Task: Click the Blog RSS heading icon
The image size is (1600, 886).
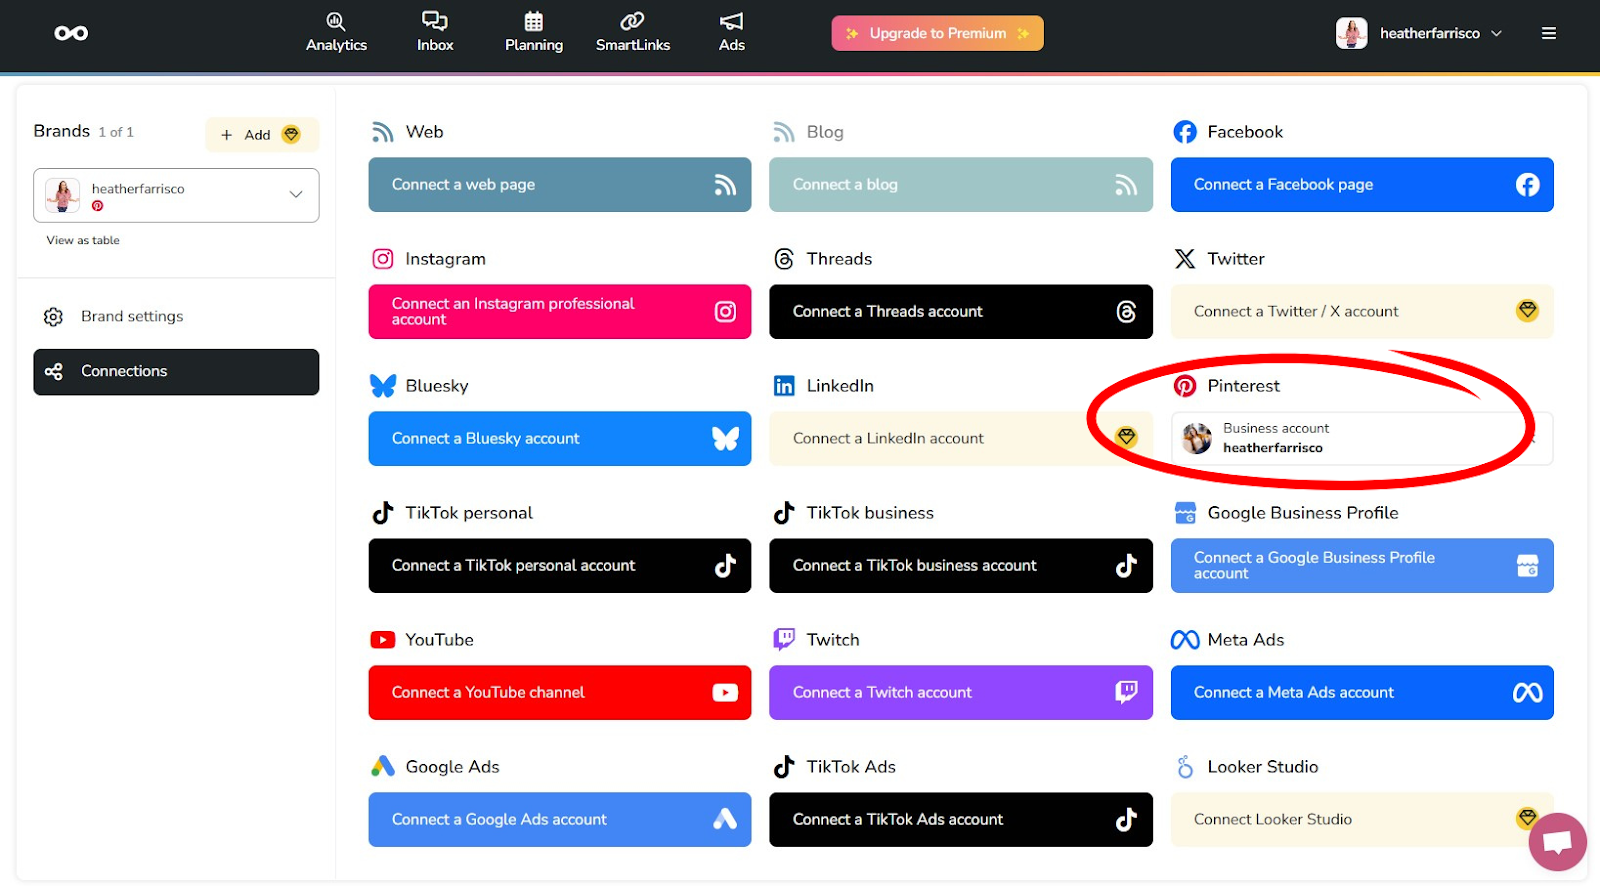Action: point(784,132)
